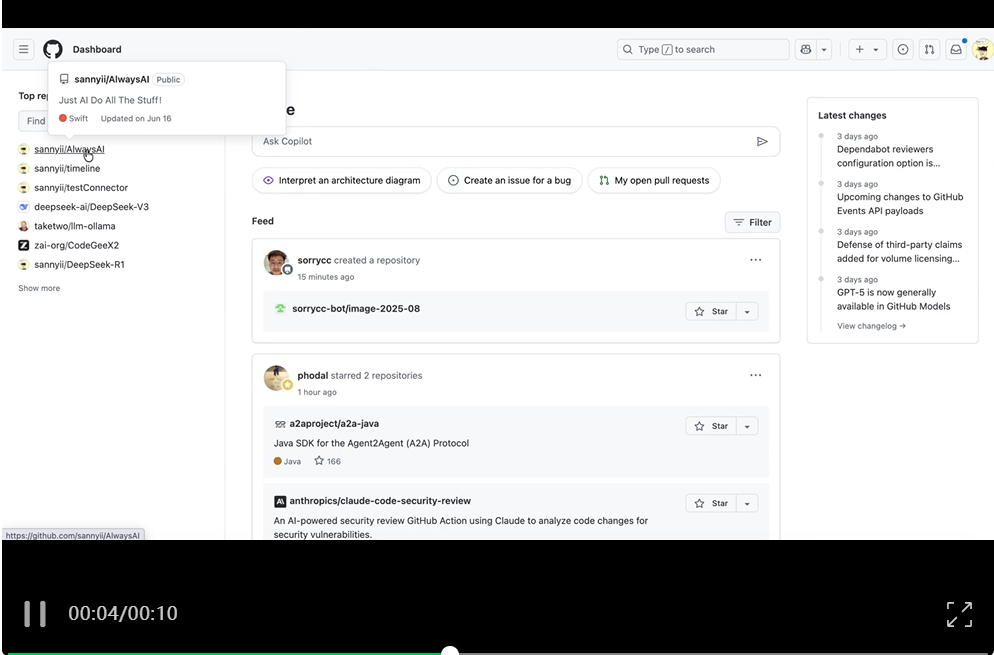The height and width of the screenshot is (655, 994).
Task: Click the send arrow in Ask Copilot
Action: [762, 141]
